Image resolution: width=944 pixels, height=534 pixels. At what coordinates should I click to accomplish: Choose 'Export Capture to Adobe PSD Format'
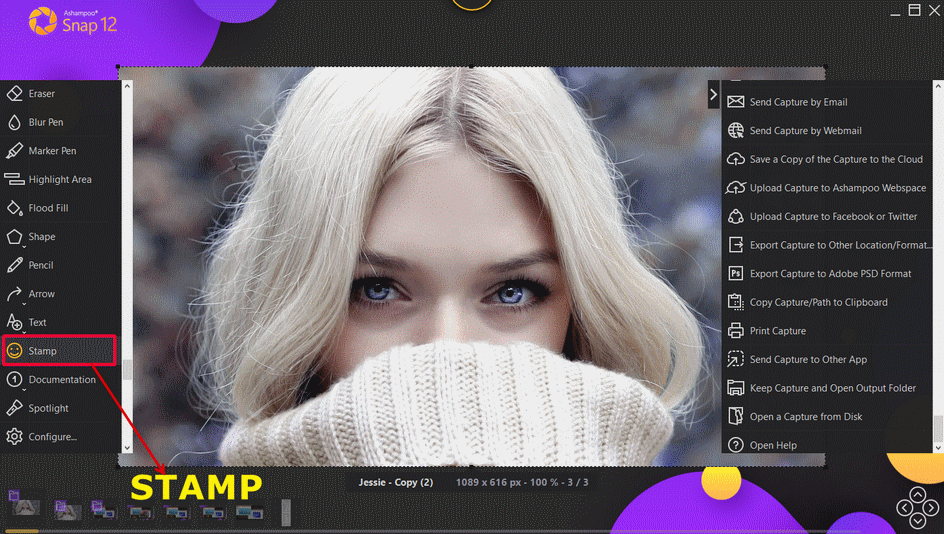point(830,274)
